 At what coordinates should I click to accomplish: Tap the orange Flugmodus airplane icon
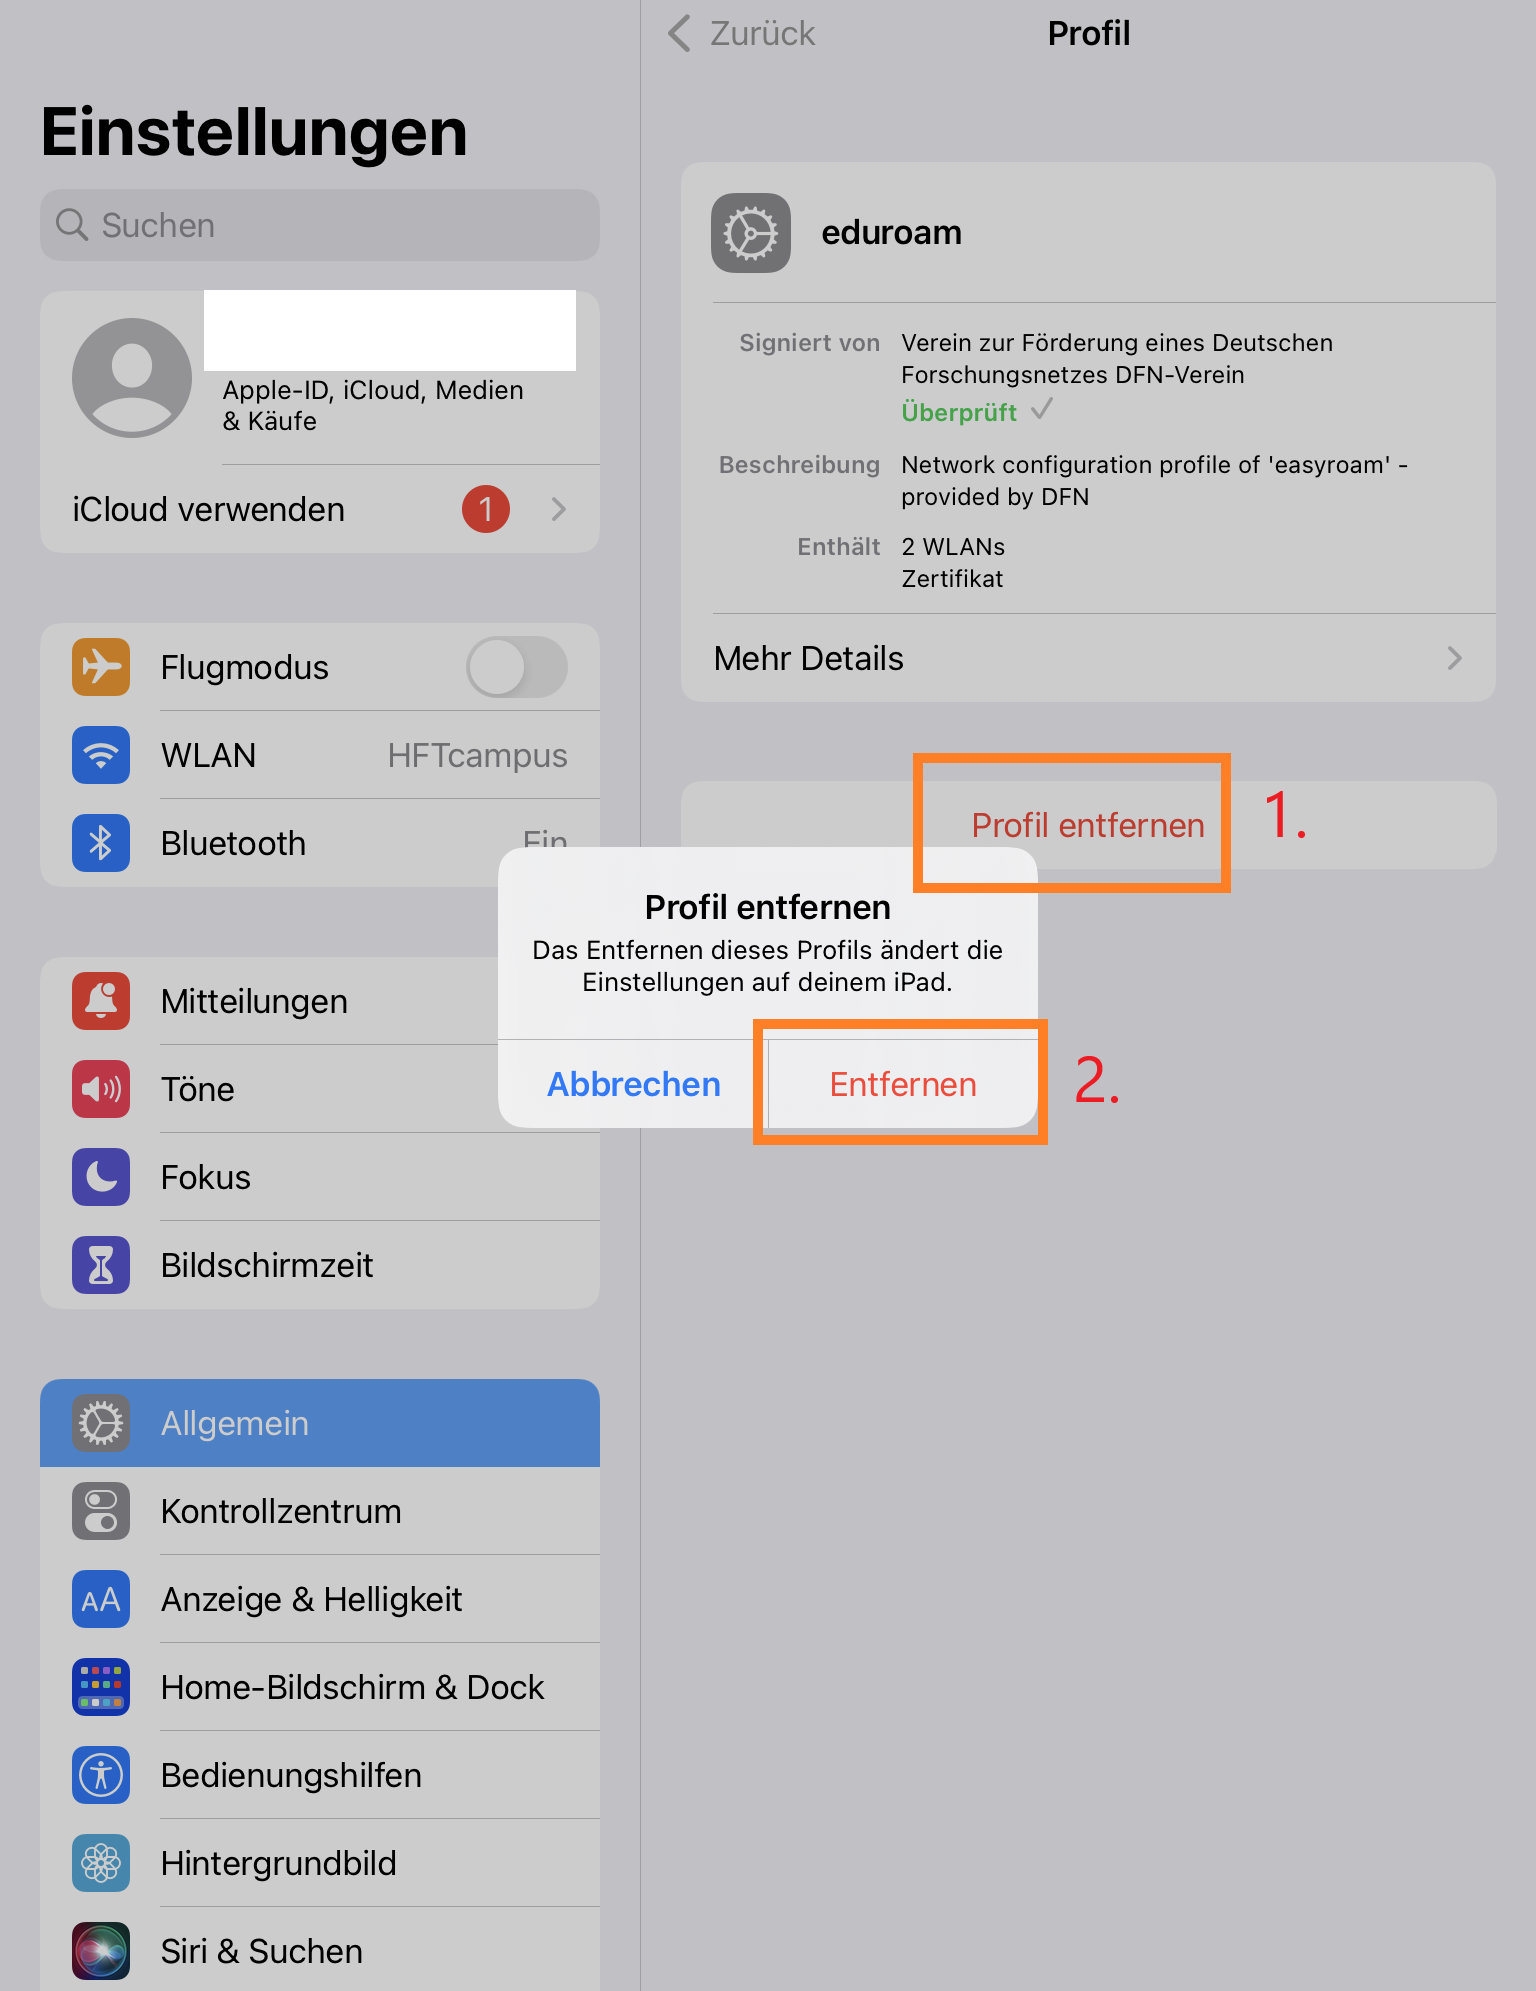coord(101,667)
